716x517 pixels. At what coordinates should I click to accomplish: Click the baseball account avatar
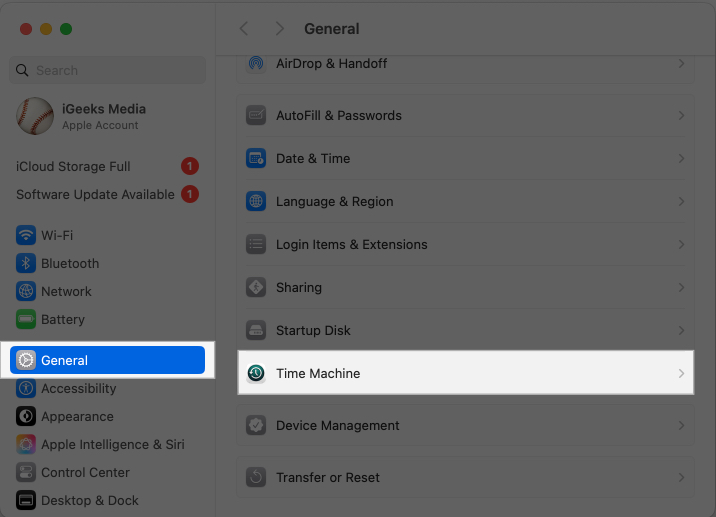click(x=35, y=116)
